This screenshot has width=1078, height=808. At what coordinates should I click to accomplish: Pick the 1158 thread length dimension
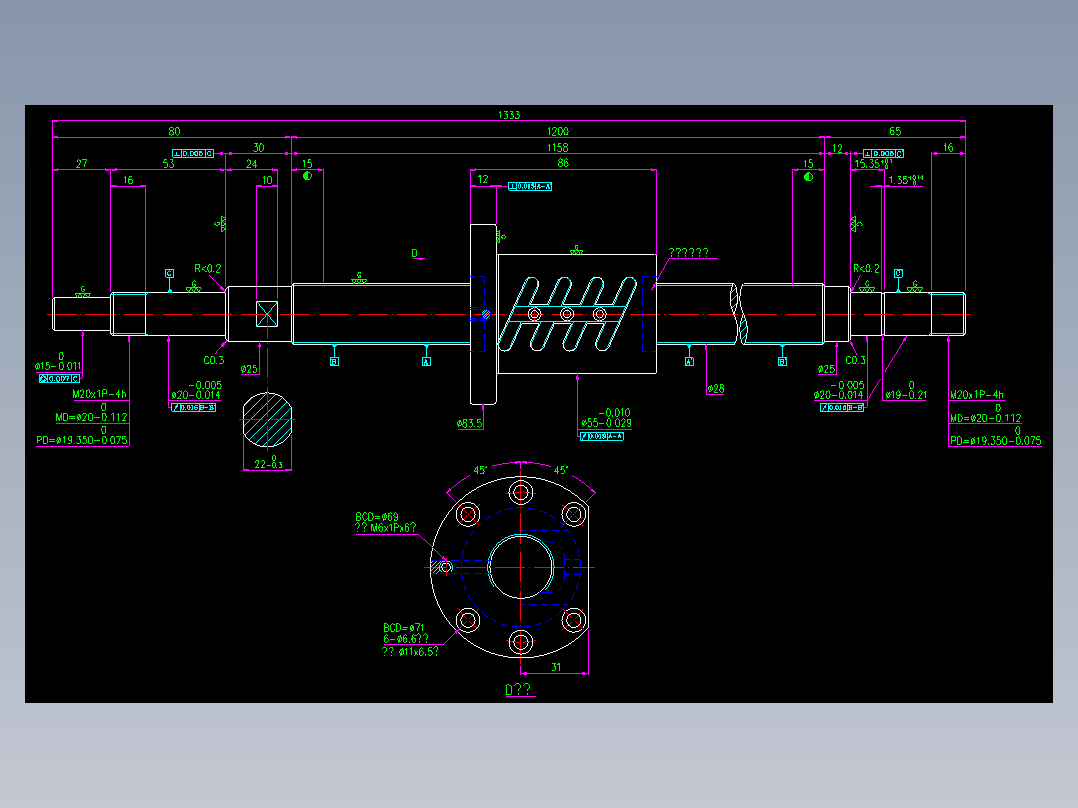coord(558,148)
